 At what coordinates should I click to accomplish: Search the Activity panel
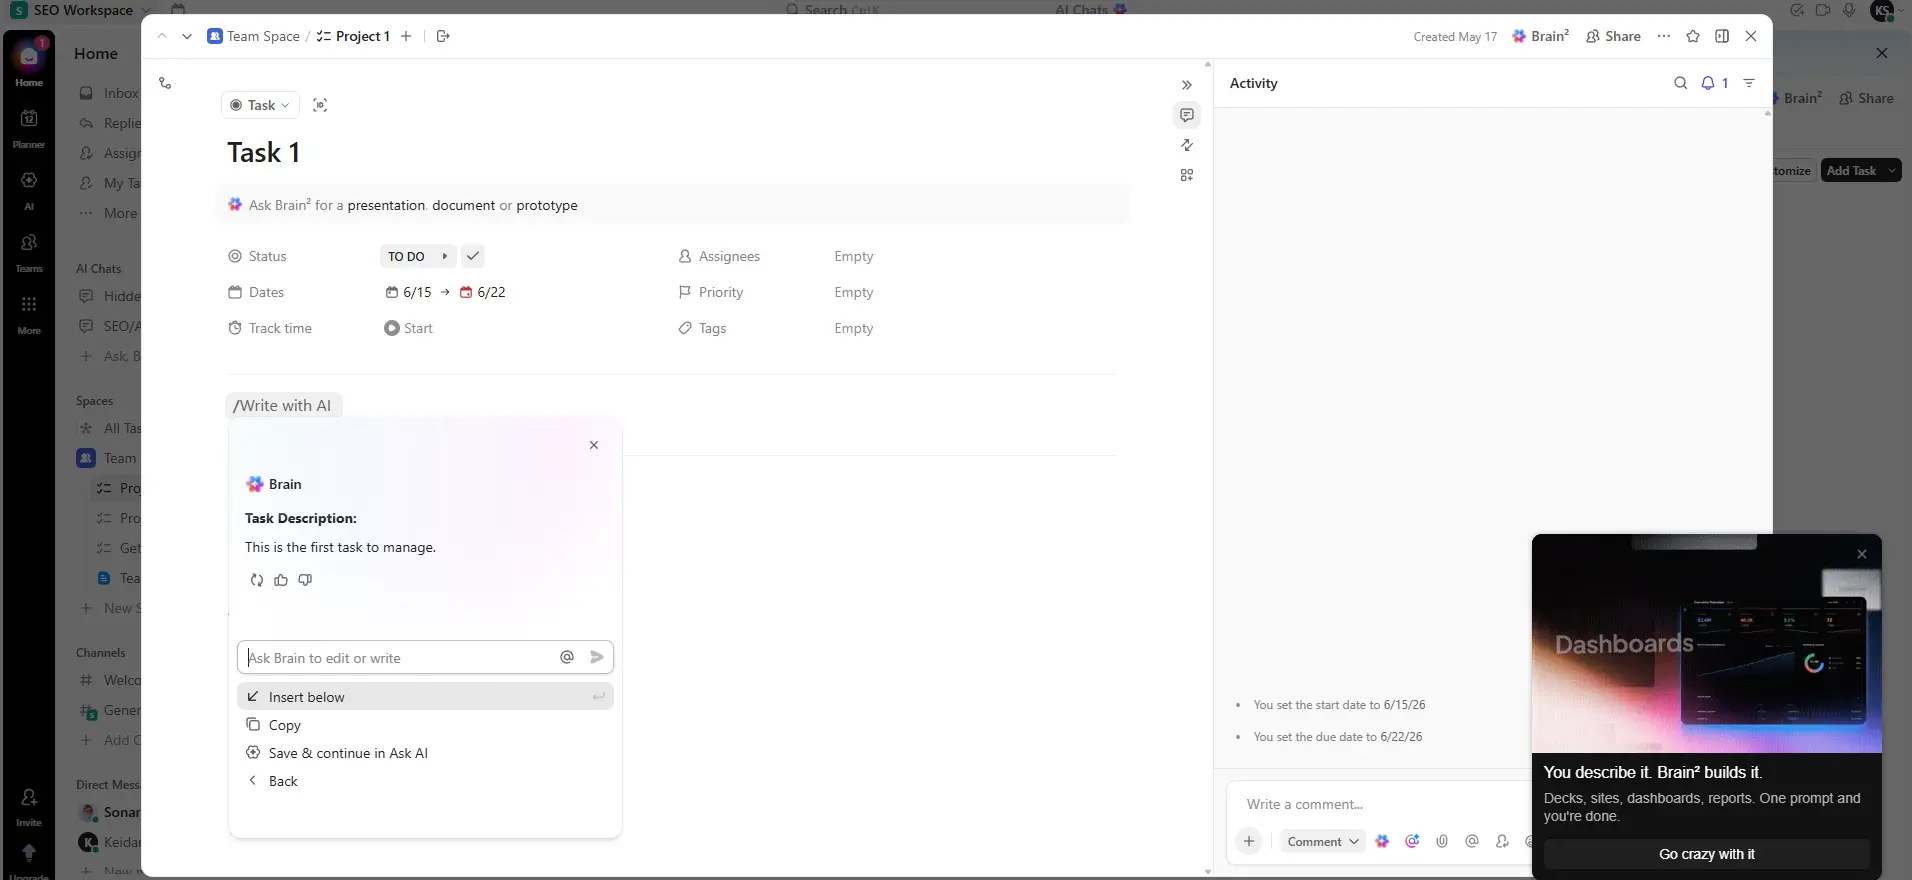pyautogui.click(x=1681, y=83)
